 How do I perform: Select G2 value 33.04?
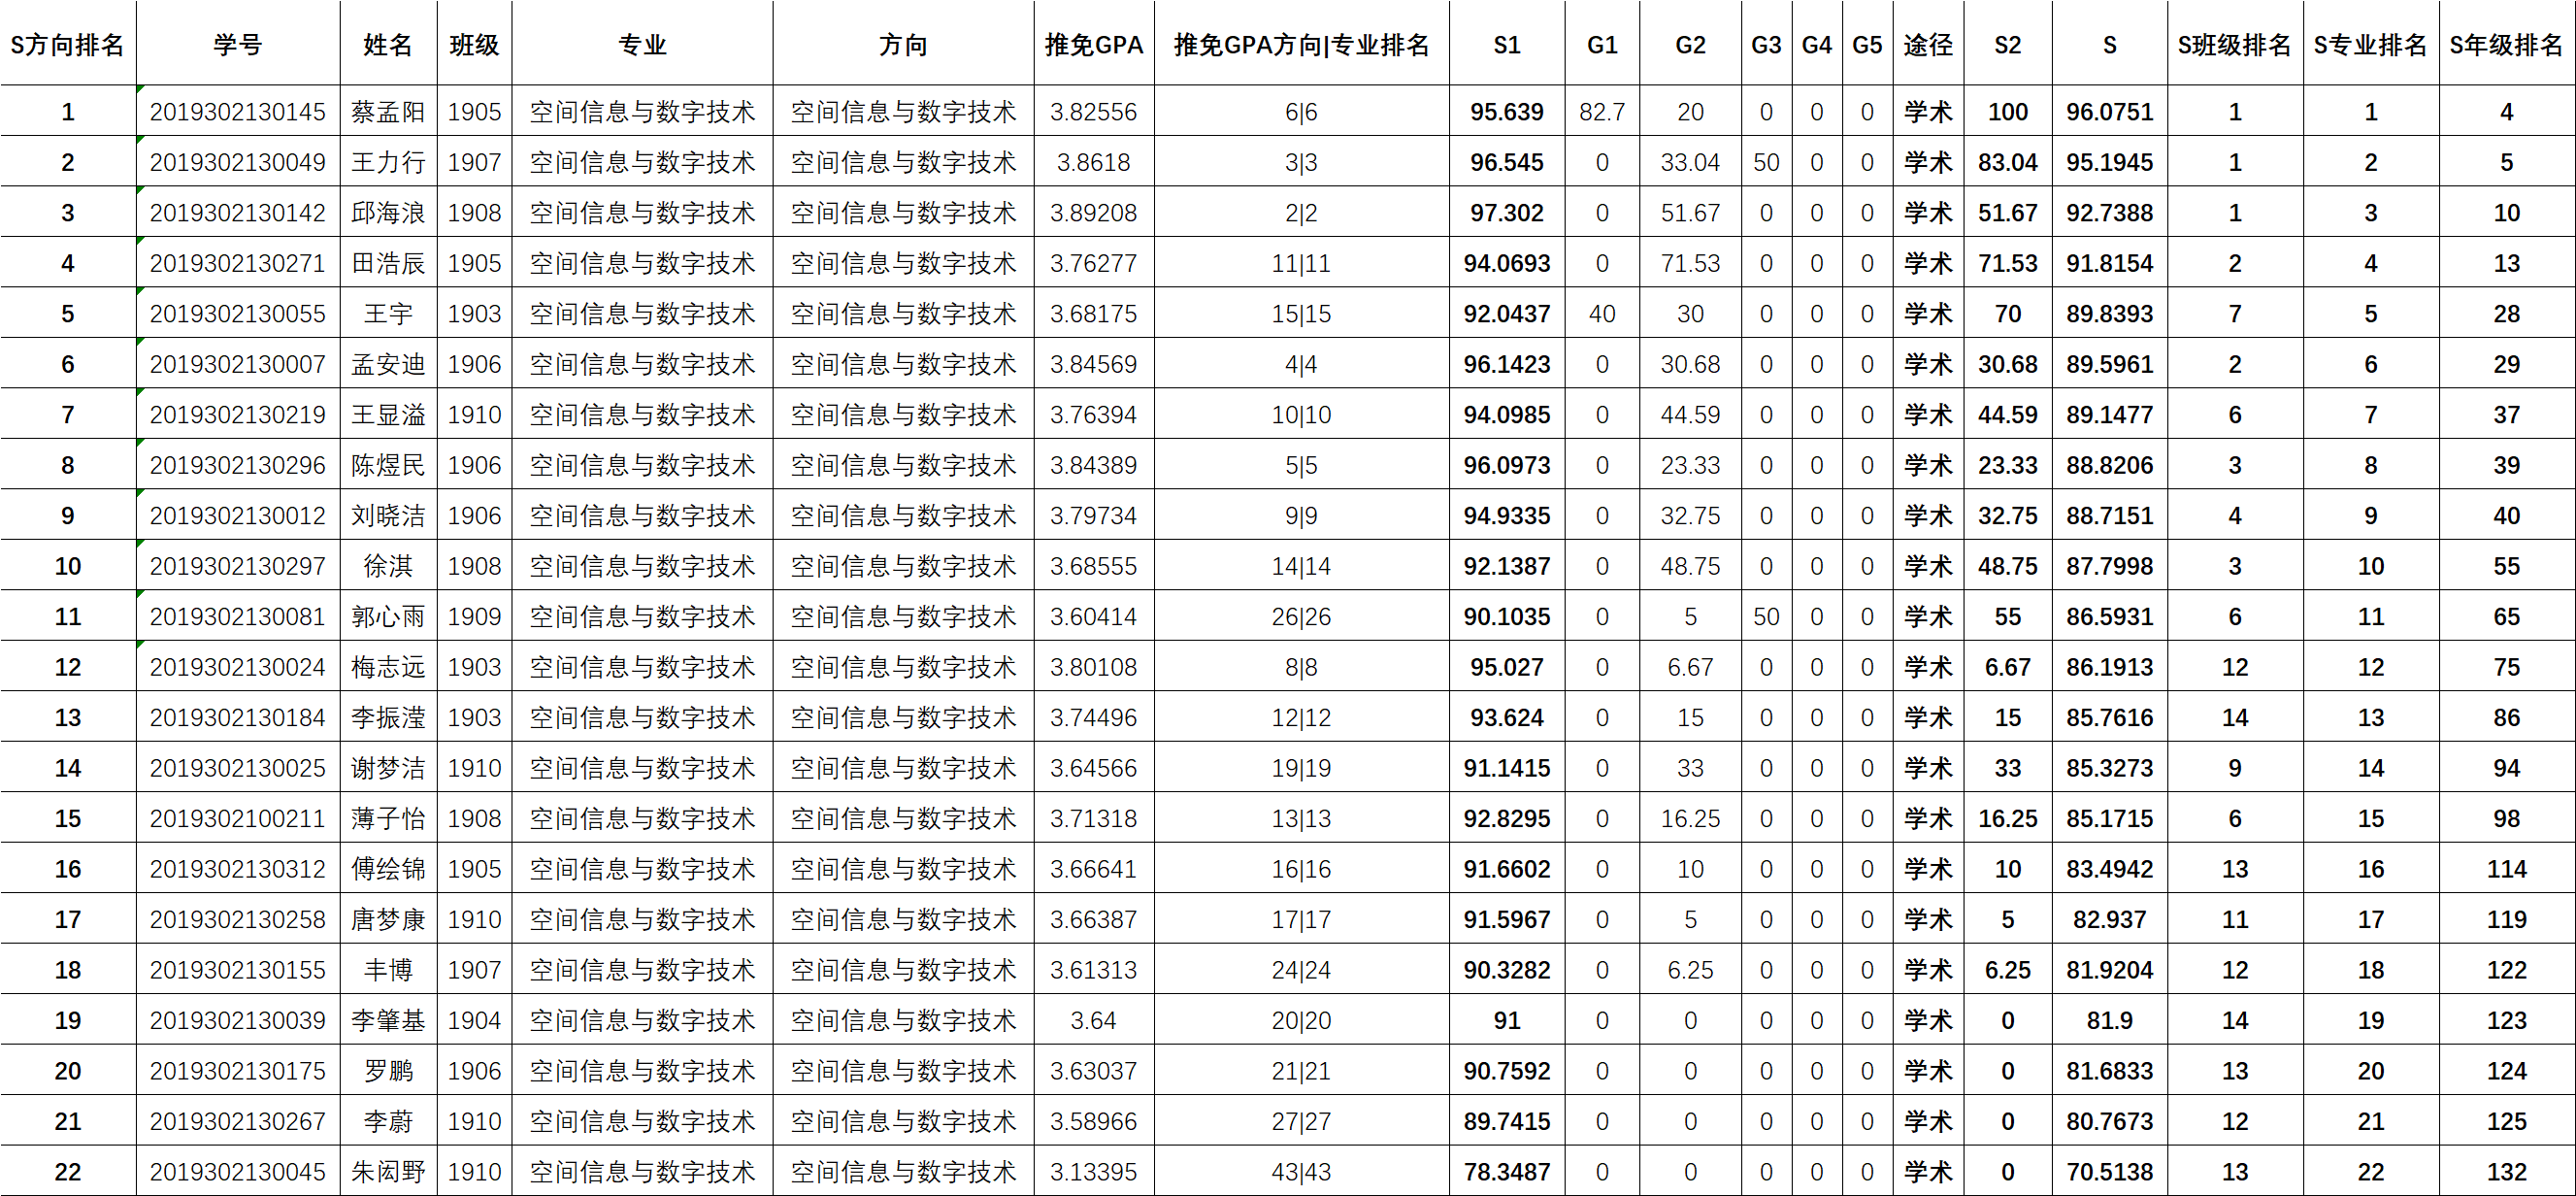point(1690,162)
